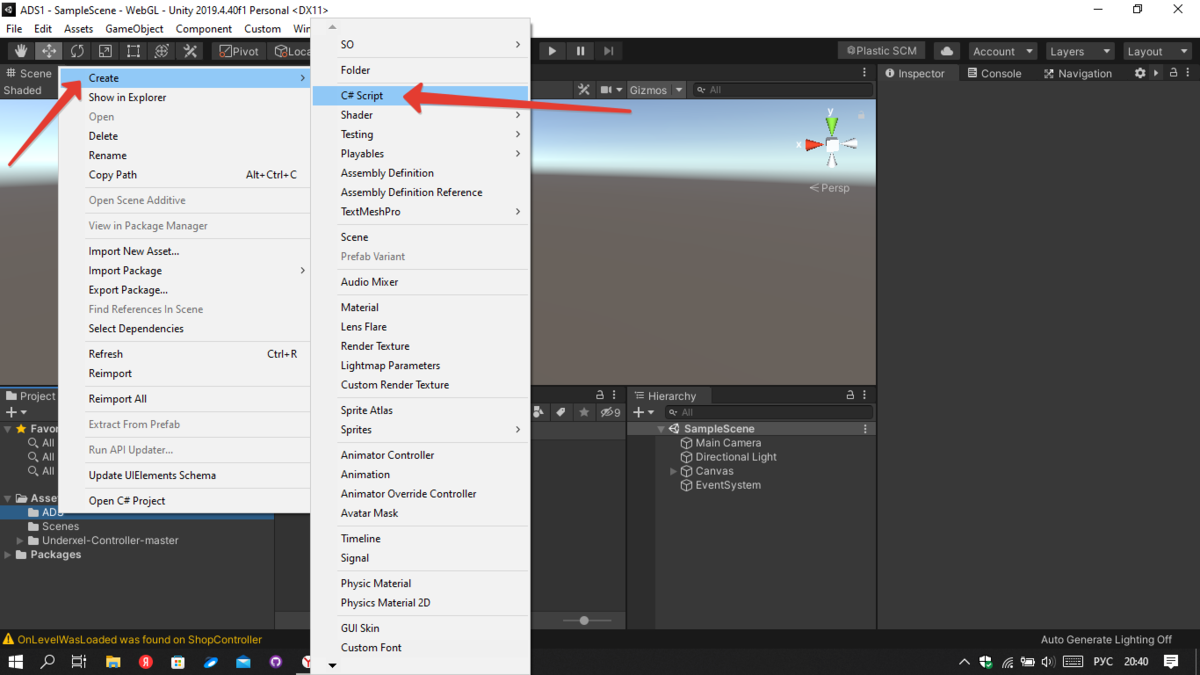This screenshot has height=675, width=1200.
Task: Click the favorites star filter in Project
Action: tap(585, 412)
